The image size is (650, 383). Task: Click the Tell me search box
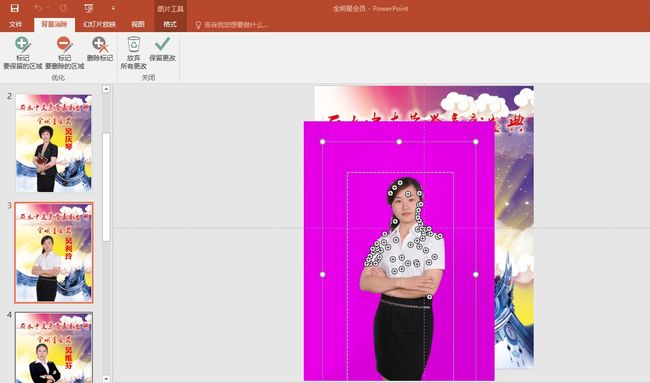(231, 25)
